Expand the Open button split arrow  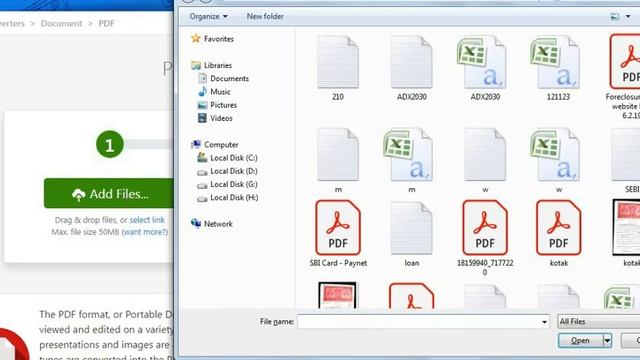point(607,340)
